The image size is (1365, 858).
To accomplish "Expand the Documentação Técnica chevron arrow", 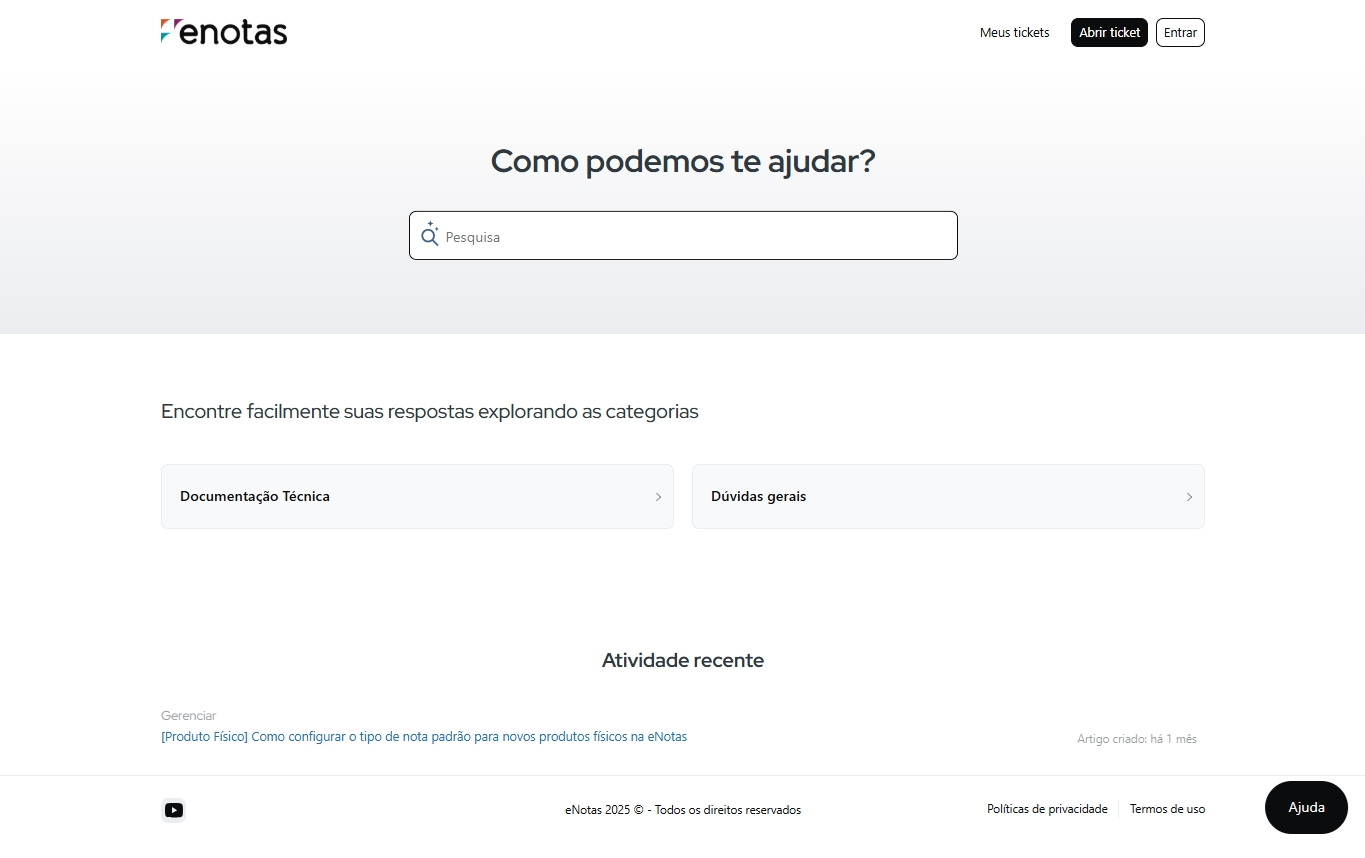I will pyautogui.click(x=658, y=497).
